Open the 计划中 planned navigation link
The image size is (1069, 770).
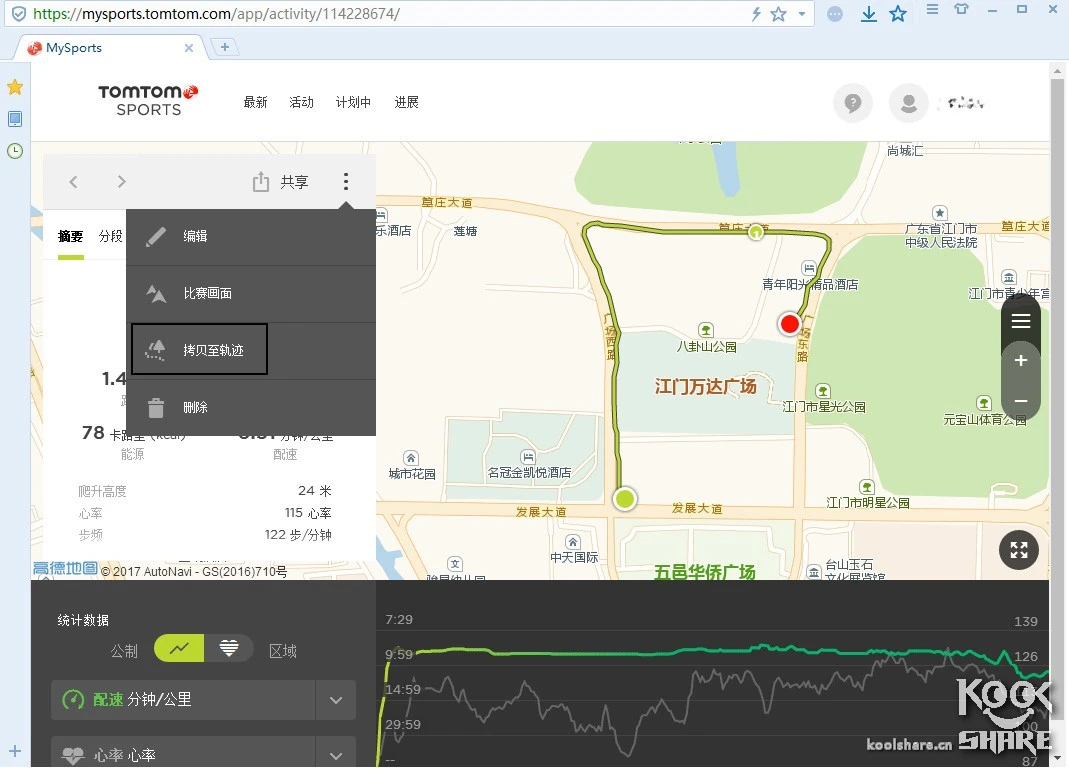coord(353,102)
